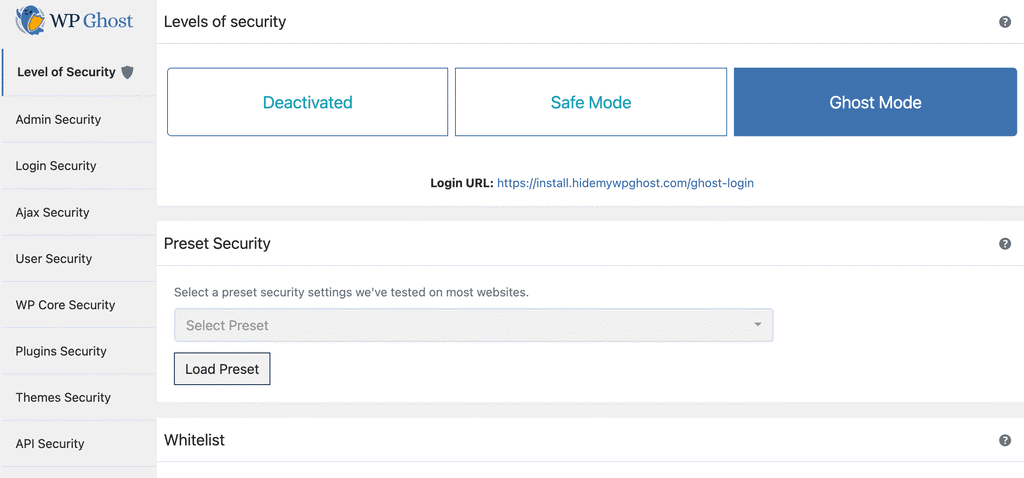Open User Security section

click(x=78, y=259)
